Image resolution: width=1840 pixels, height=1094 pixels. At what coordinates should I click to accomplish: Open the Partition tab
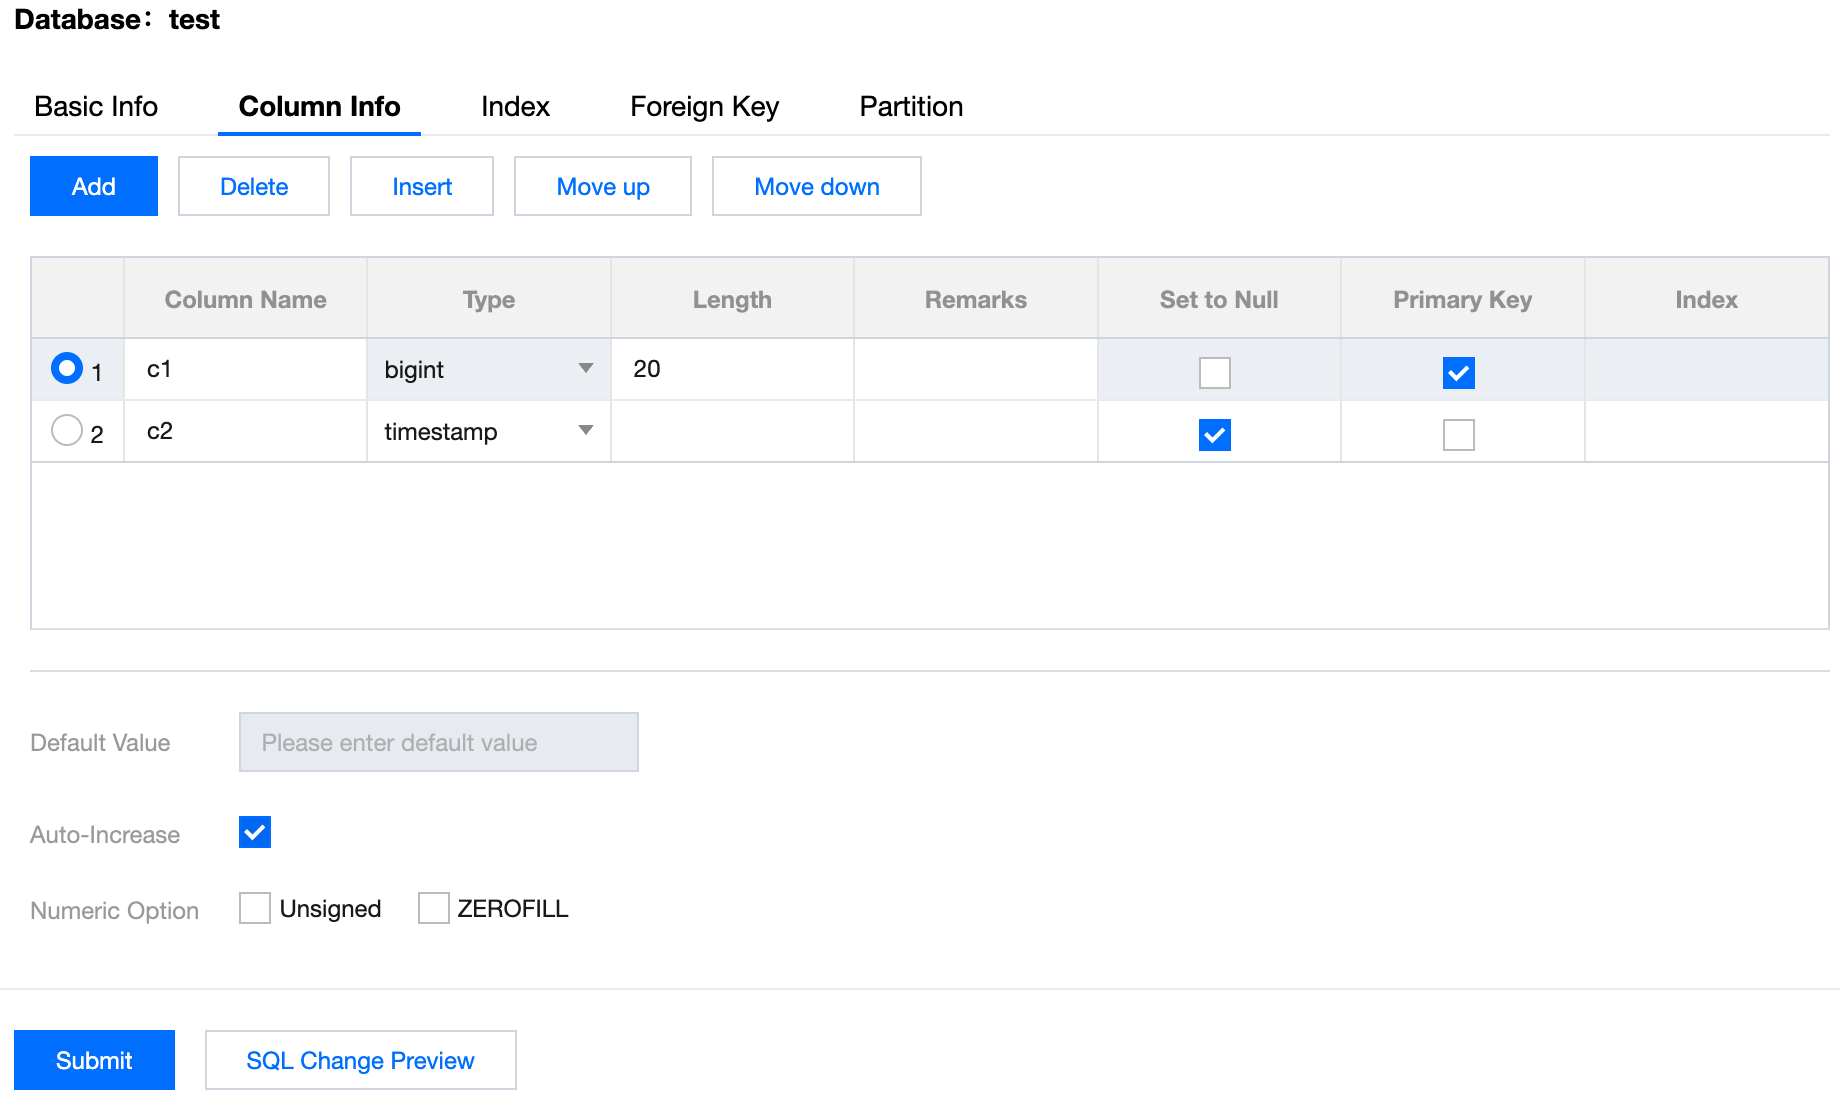pos(911,106)
